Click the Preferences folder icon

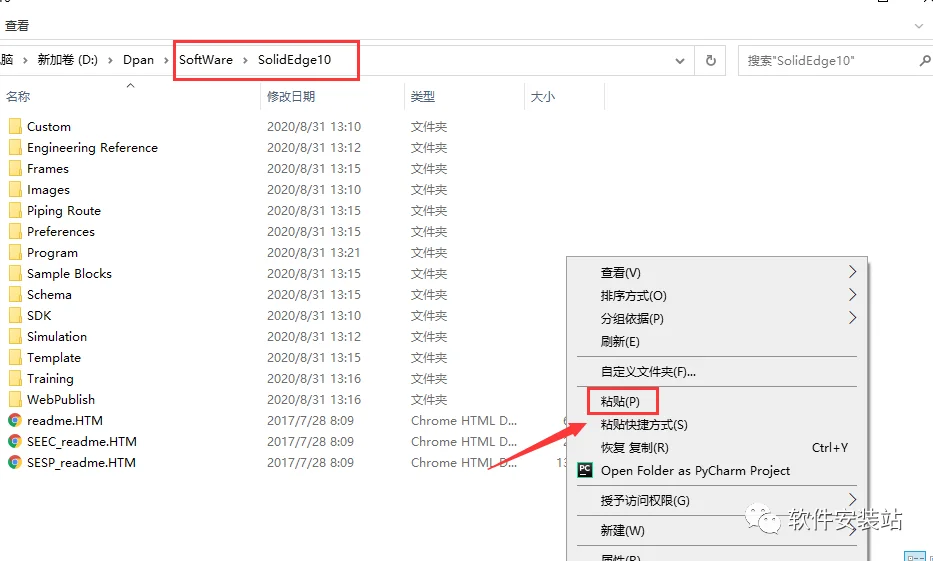(15, 231)
